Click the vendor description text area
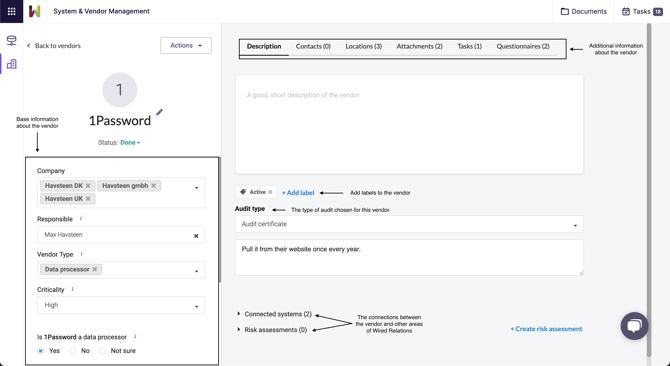The width and height of the screenshot is (670, 366). click(409, 124)
